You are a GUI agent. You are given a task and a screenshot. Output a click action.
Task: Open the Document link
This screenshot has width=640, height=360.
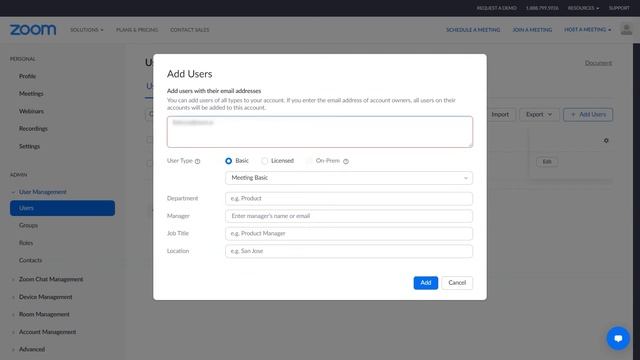point(598,63)
